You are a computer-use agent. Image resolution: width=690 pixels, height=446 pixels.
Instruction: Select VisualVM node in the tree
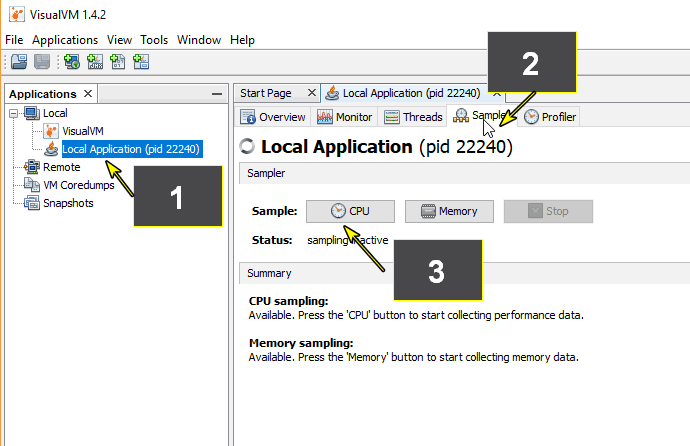coord(83,131)
